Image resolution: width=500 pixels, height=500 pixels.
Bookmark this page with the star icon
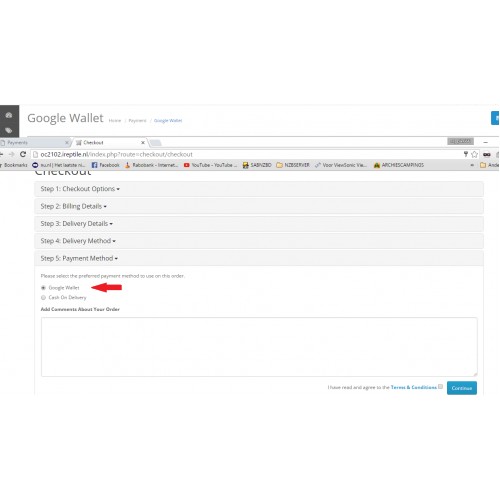[475, 154]
